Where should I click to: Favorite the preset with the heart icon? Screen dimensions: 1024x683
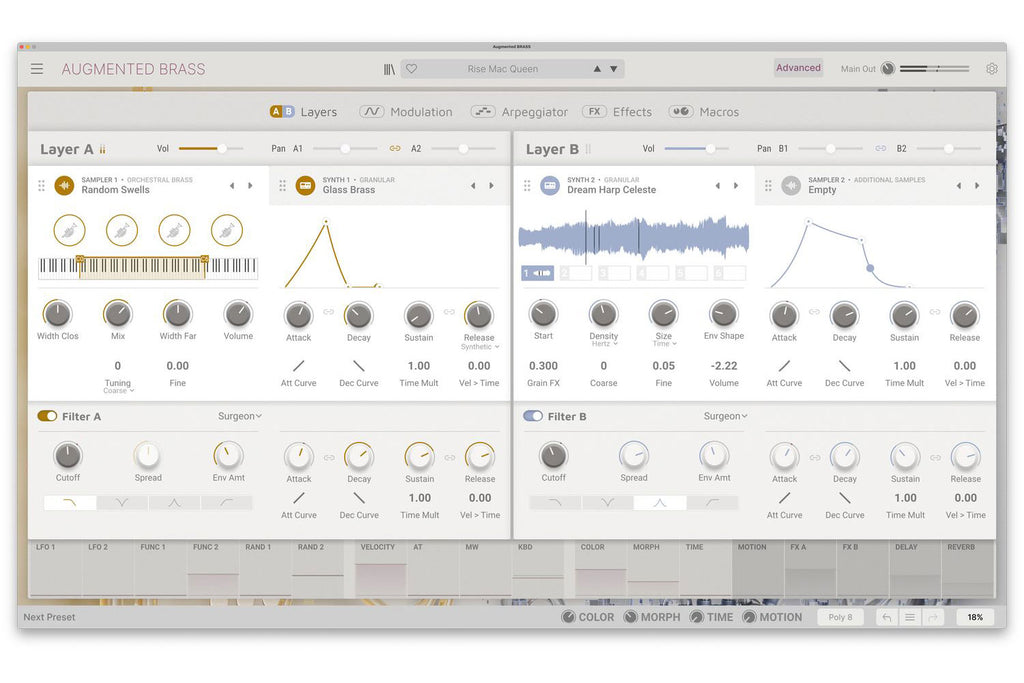click(411, 69)
